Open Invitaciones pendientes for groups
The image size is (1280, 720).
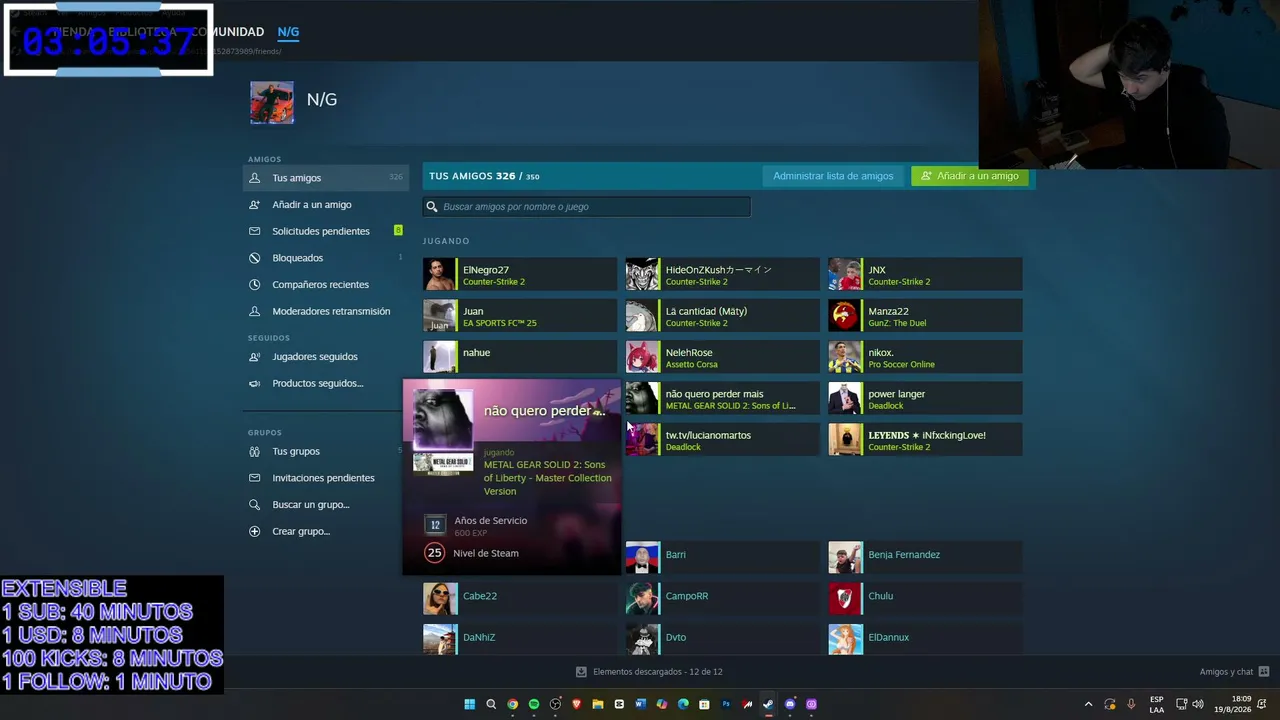click(322, 478)
